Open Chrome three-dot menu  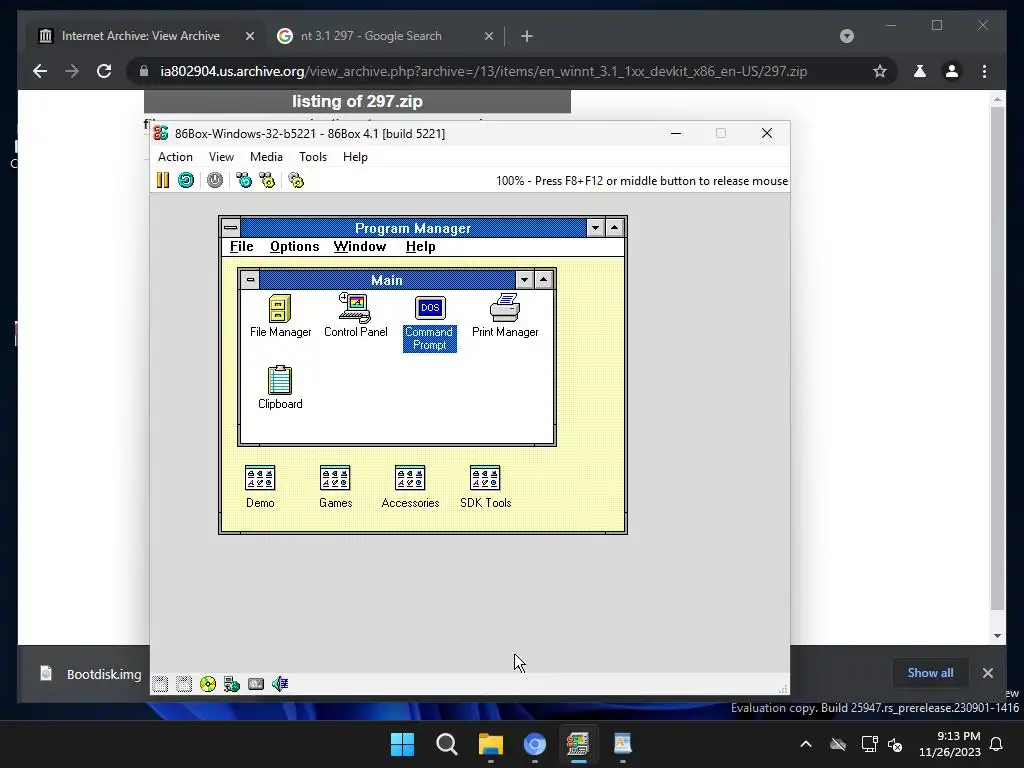pos(984,71)
